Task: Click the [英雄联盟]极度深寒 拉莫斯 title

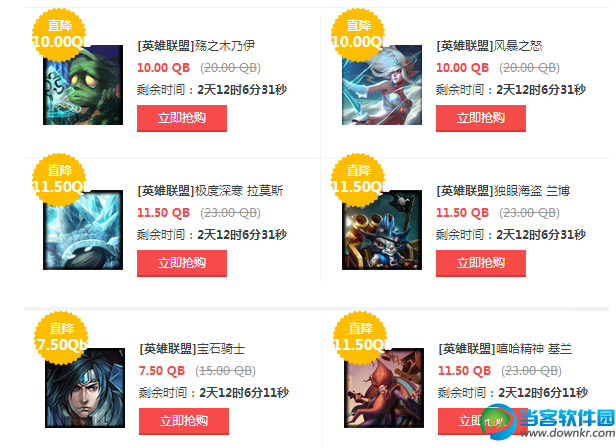Action: [210, 191]
